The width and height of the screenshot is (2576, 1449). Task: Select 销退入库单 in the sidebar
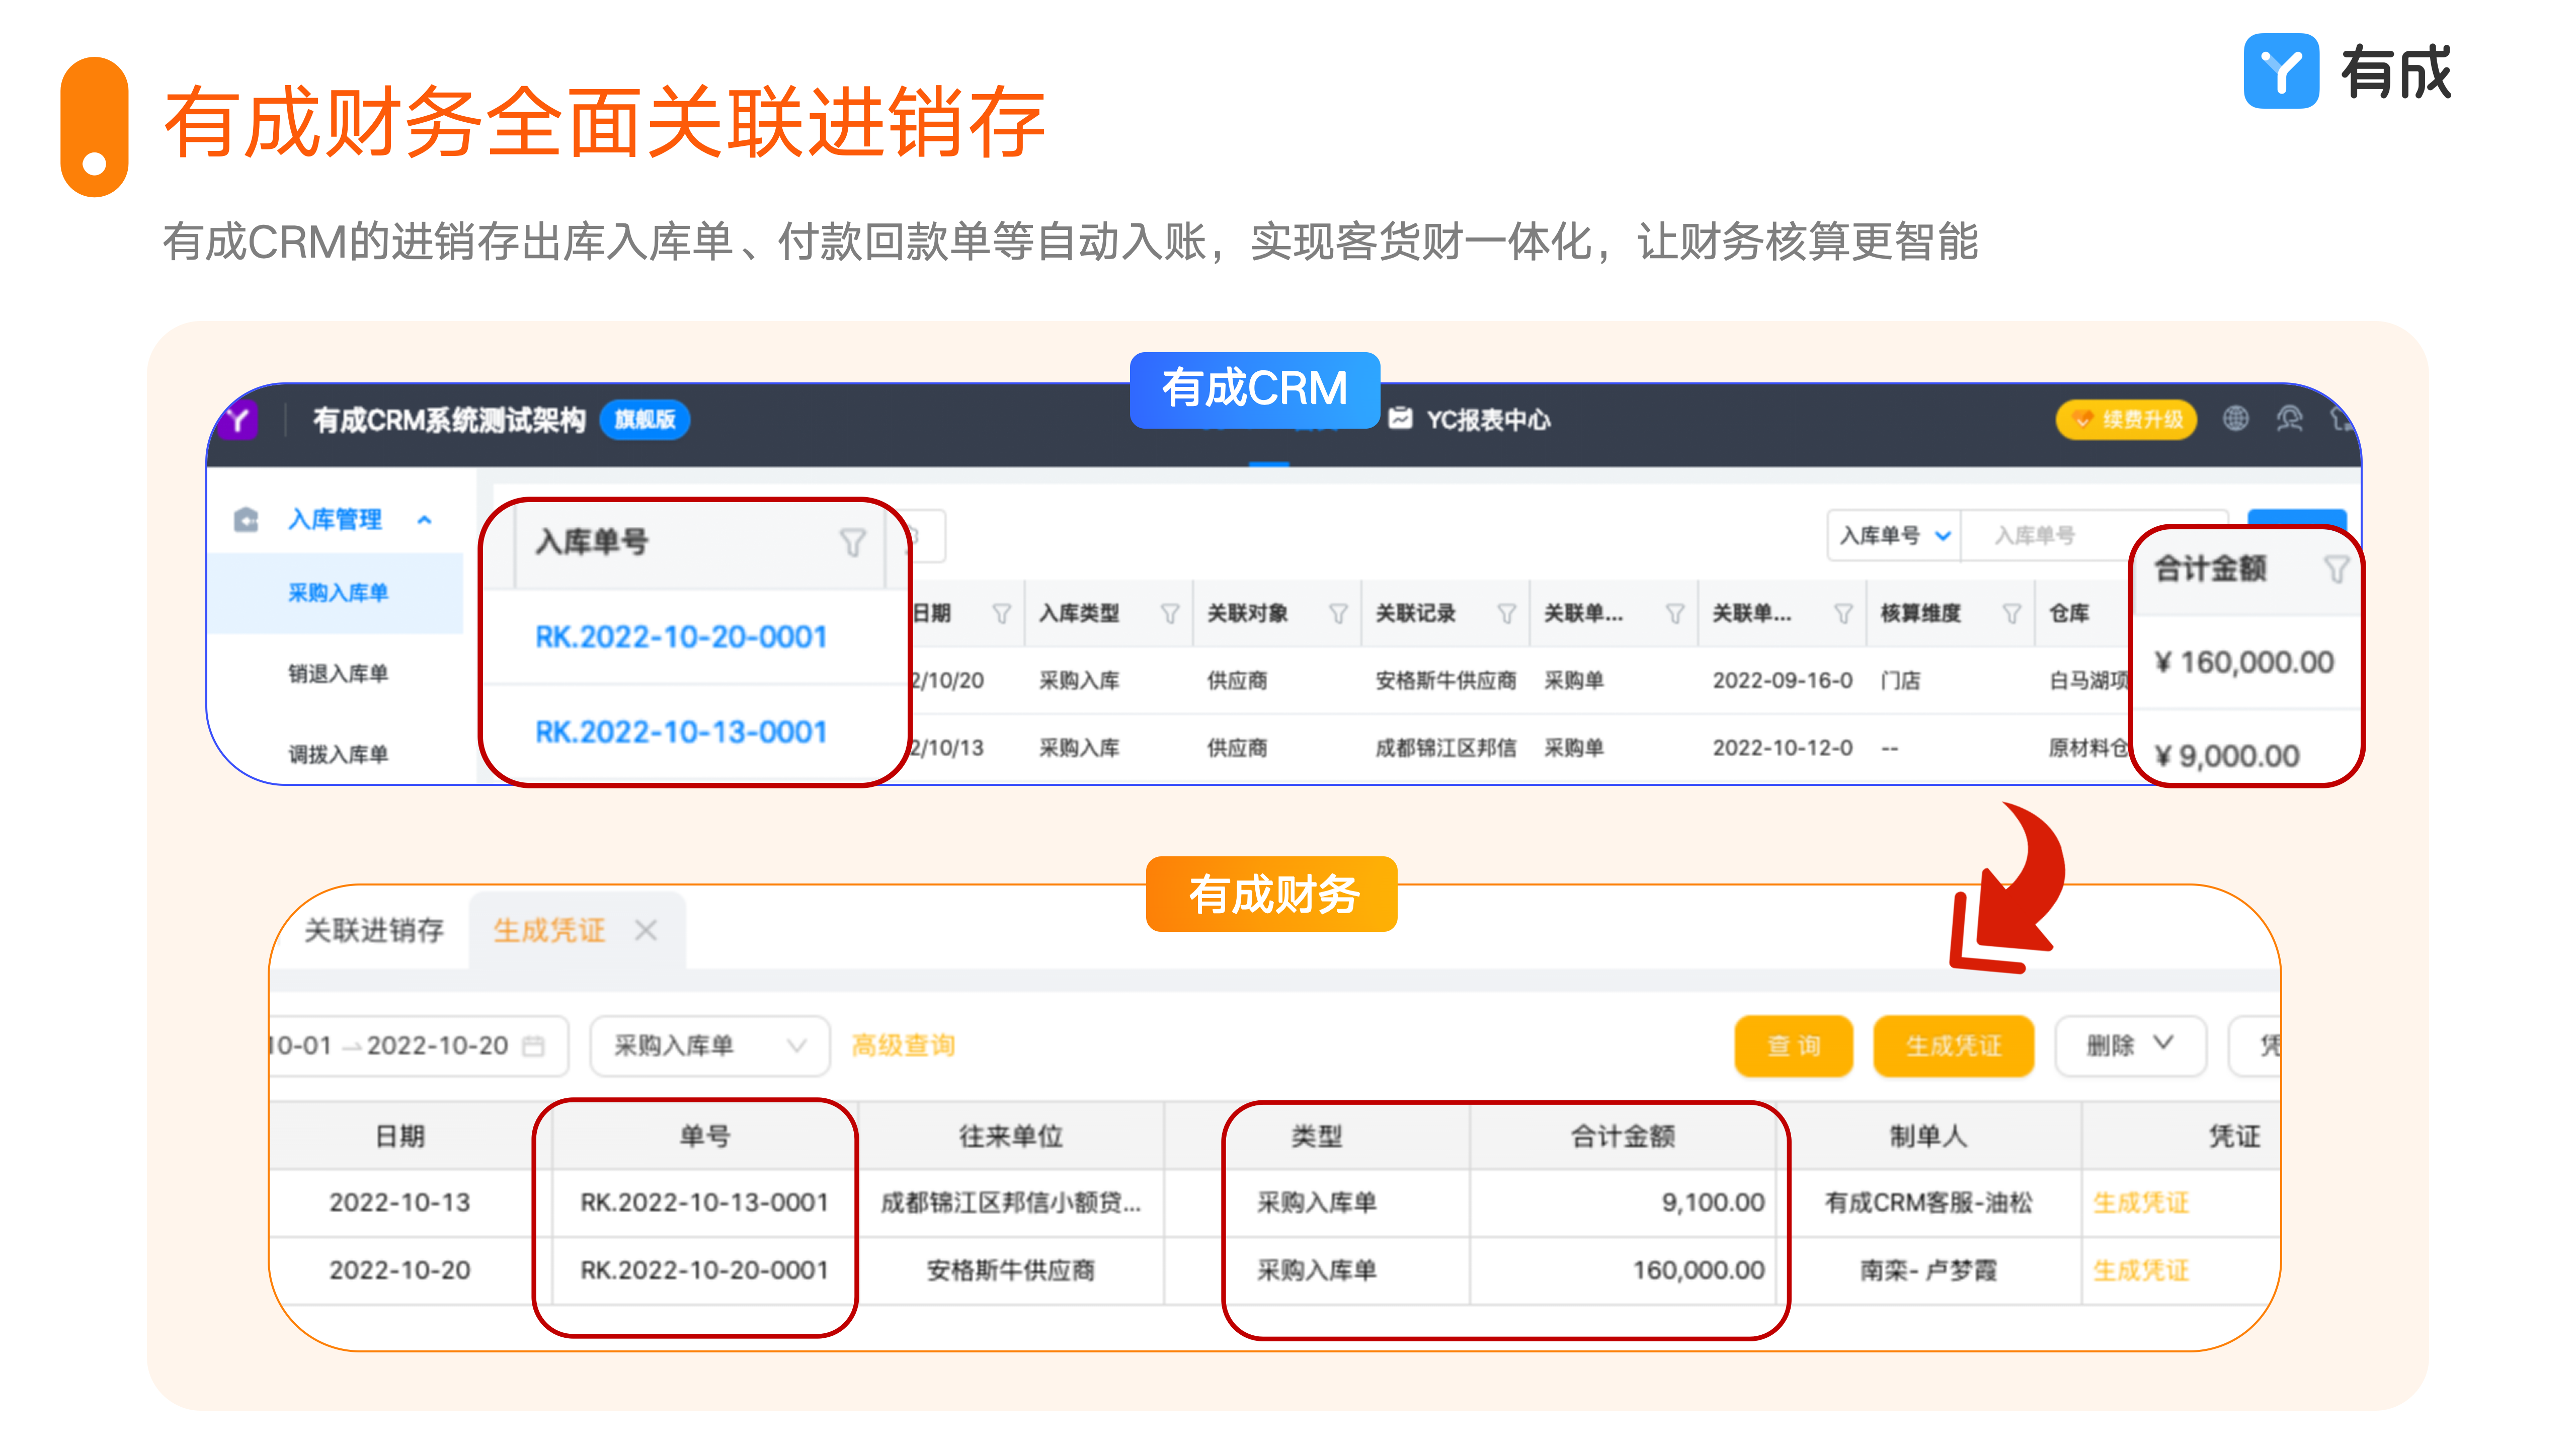(x=338, y=673)
